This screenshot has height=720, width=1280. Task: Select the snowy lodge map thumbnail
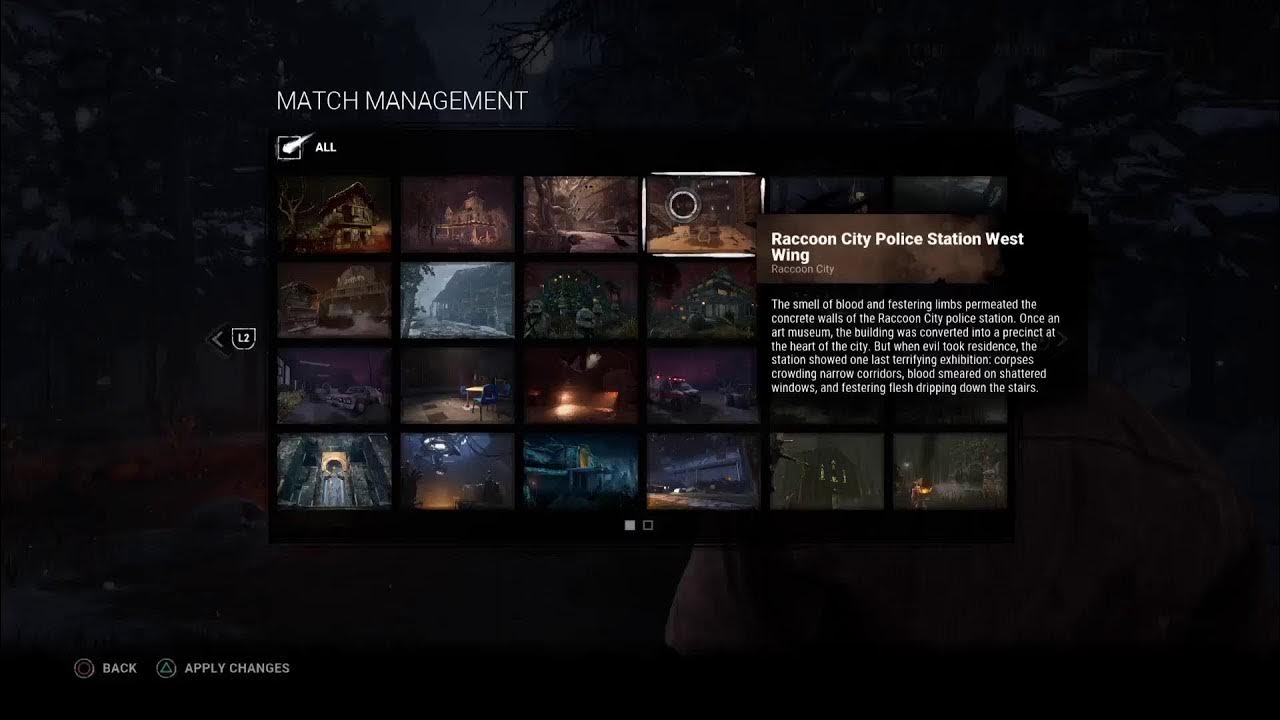(334, 214)
